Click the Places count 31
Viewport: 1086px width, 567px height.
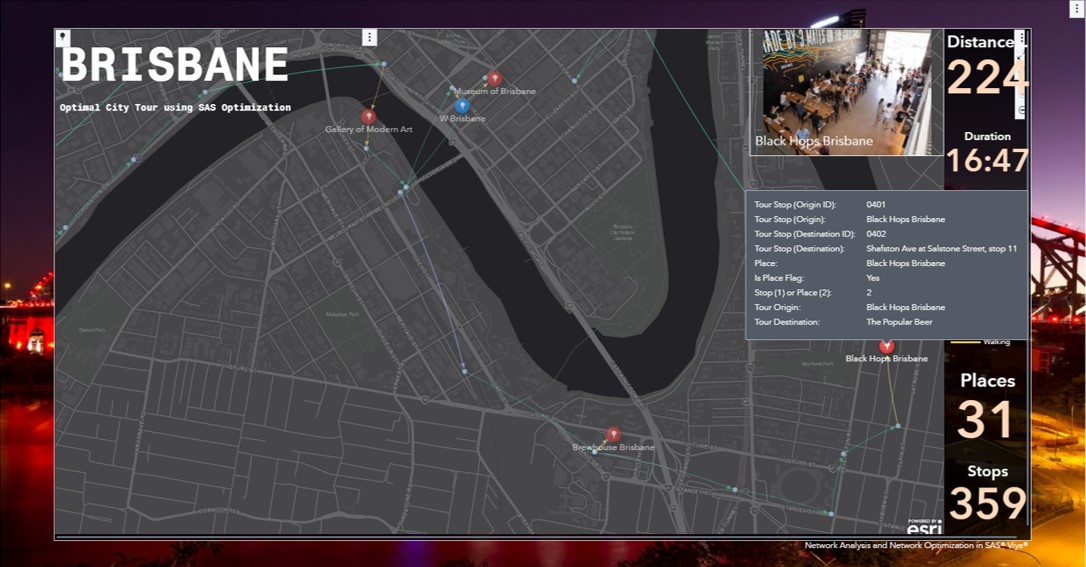coord(984,420)
